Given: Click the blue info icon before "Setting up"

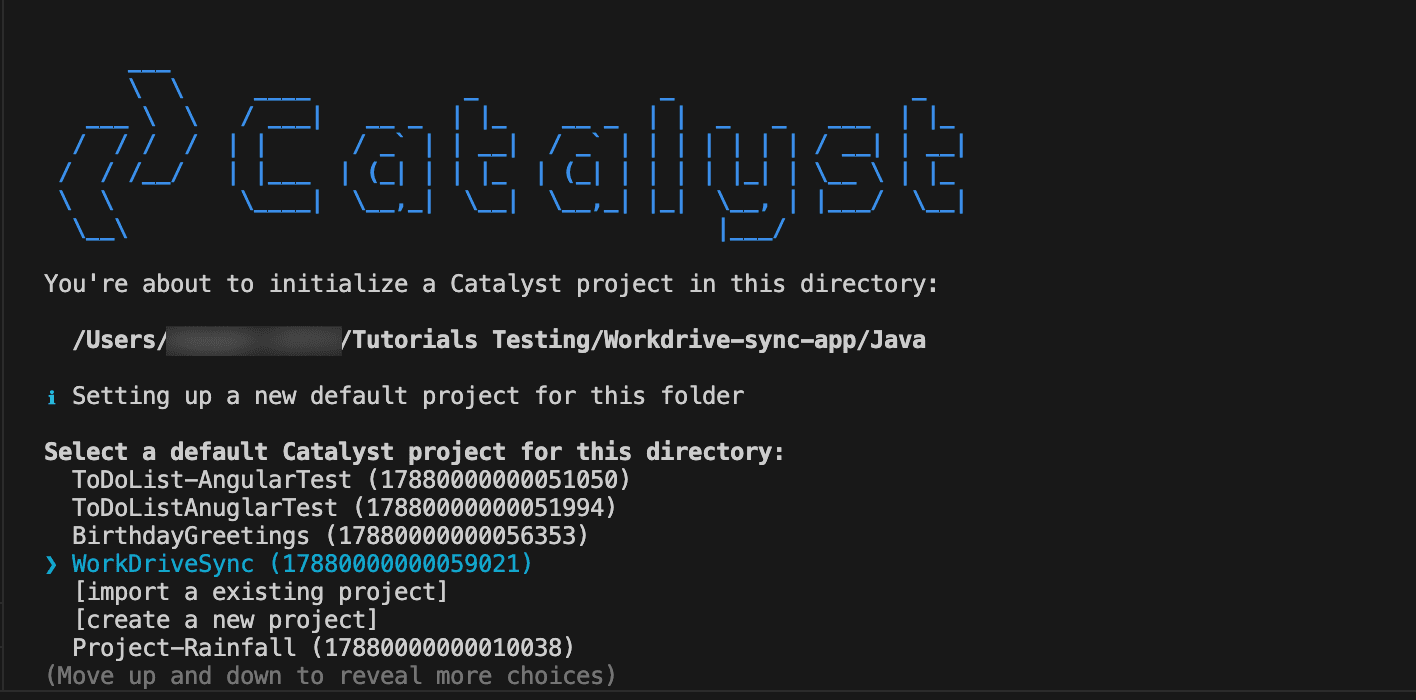Looking at the screenshot, I should pyautogui.click(x=52, y=397).
